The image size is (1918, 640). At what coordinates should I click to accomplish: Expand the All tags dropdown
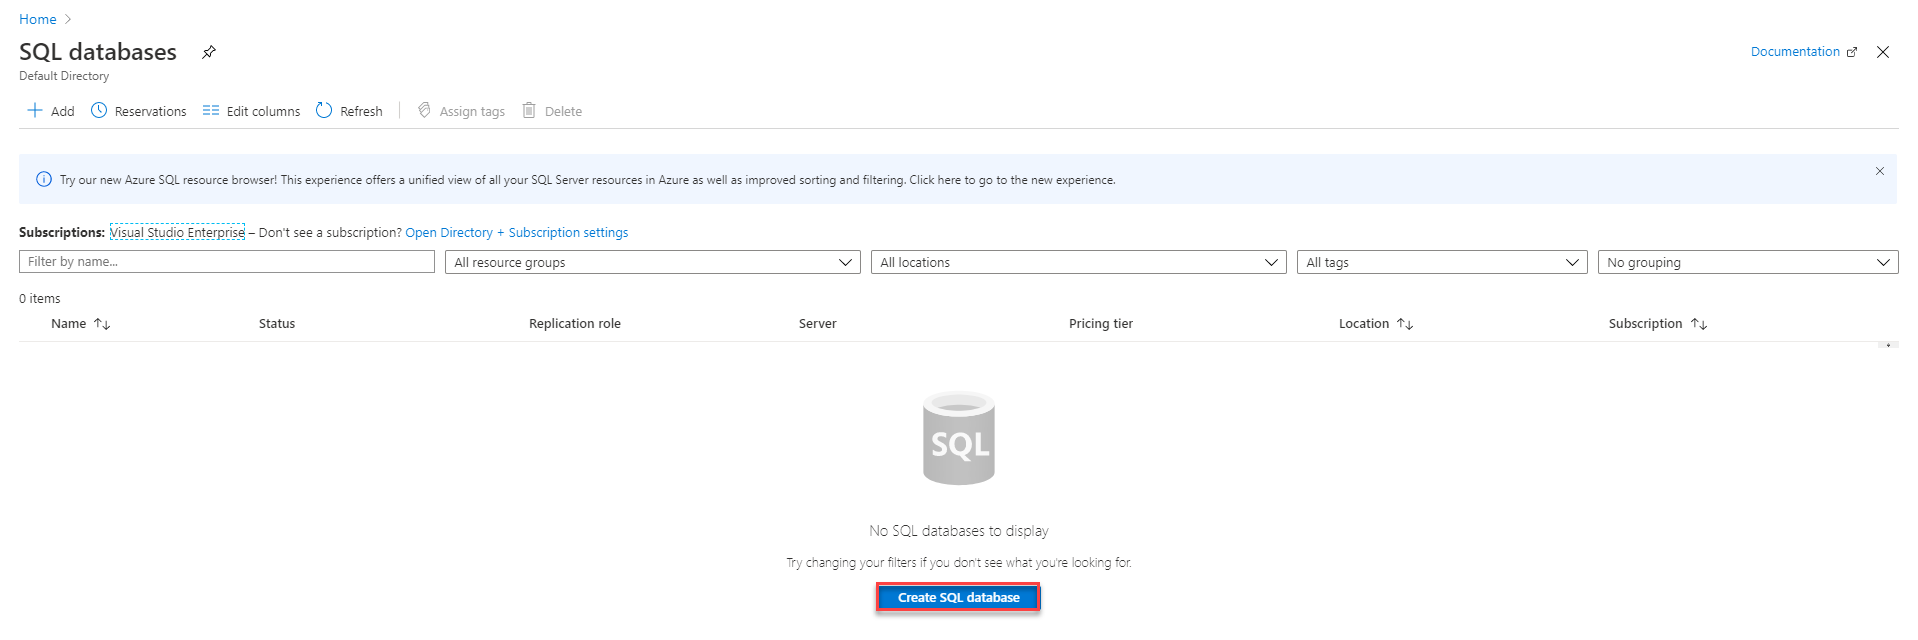point(1441,262)
